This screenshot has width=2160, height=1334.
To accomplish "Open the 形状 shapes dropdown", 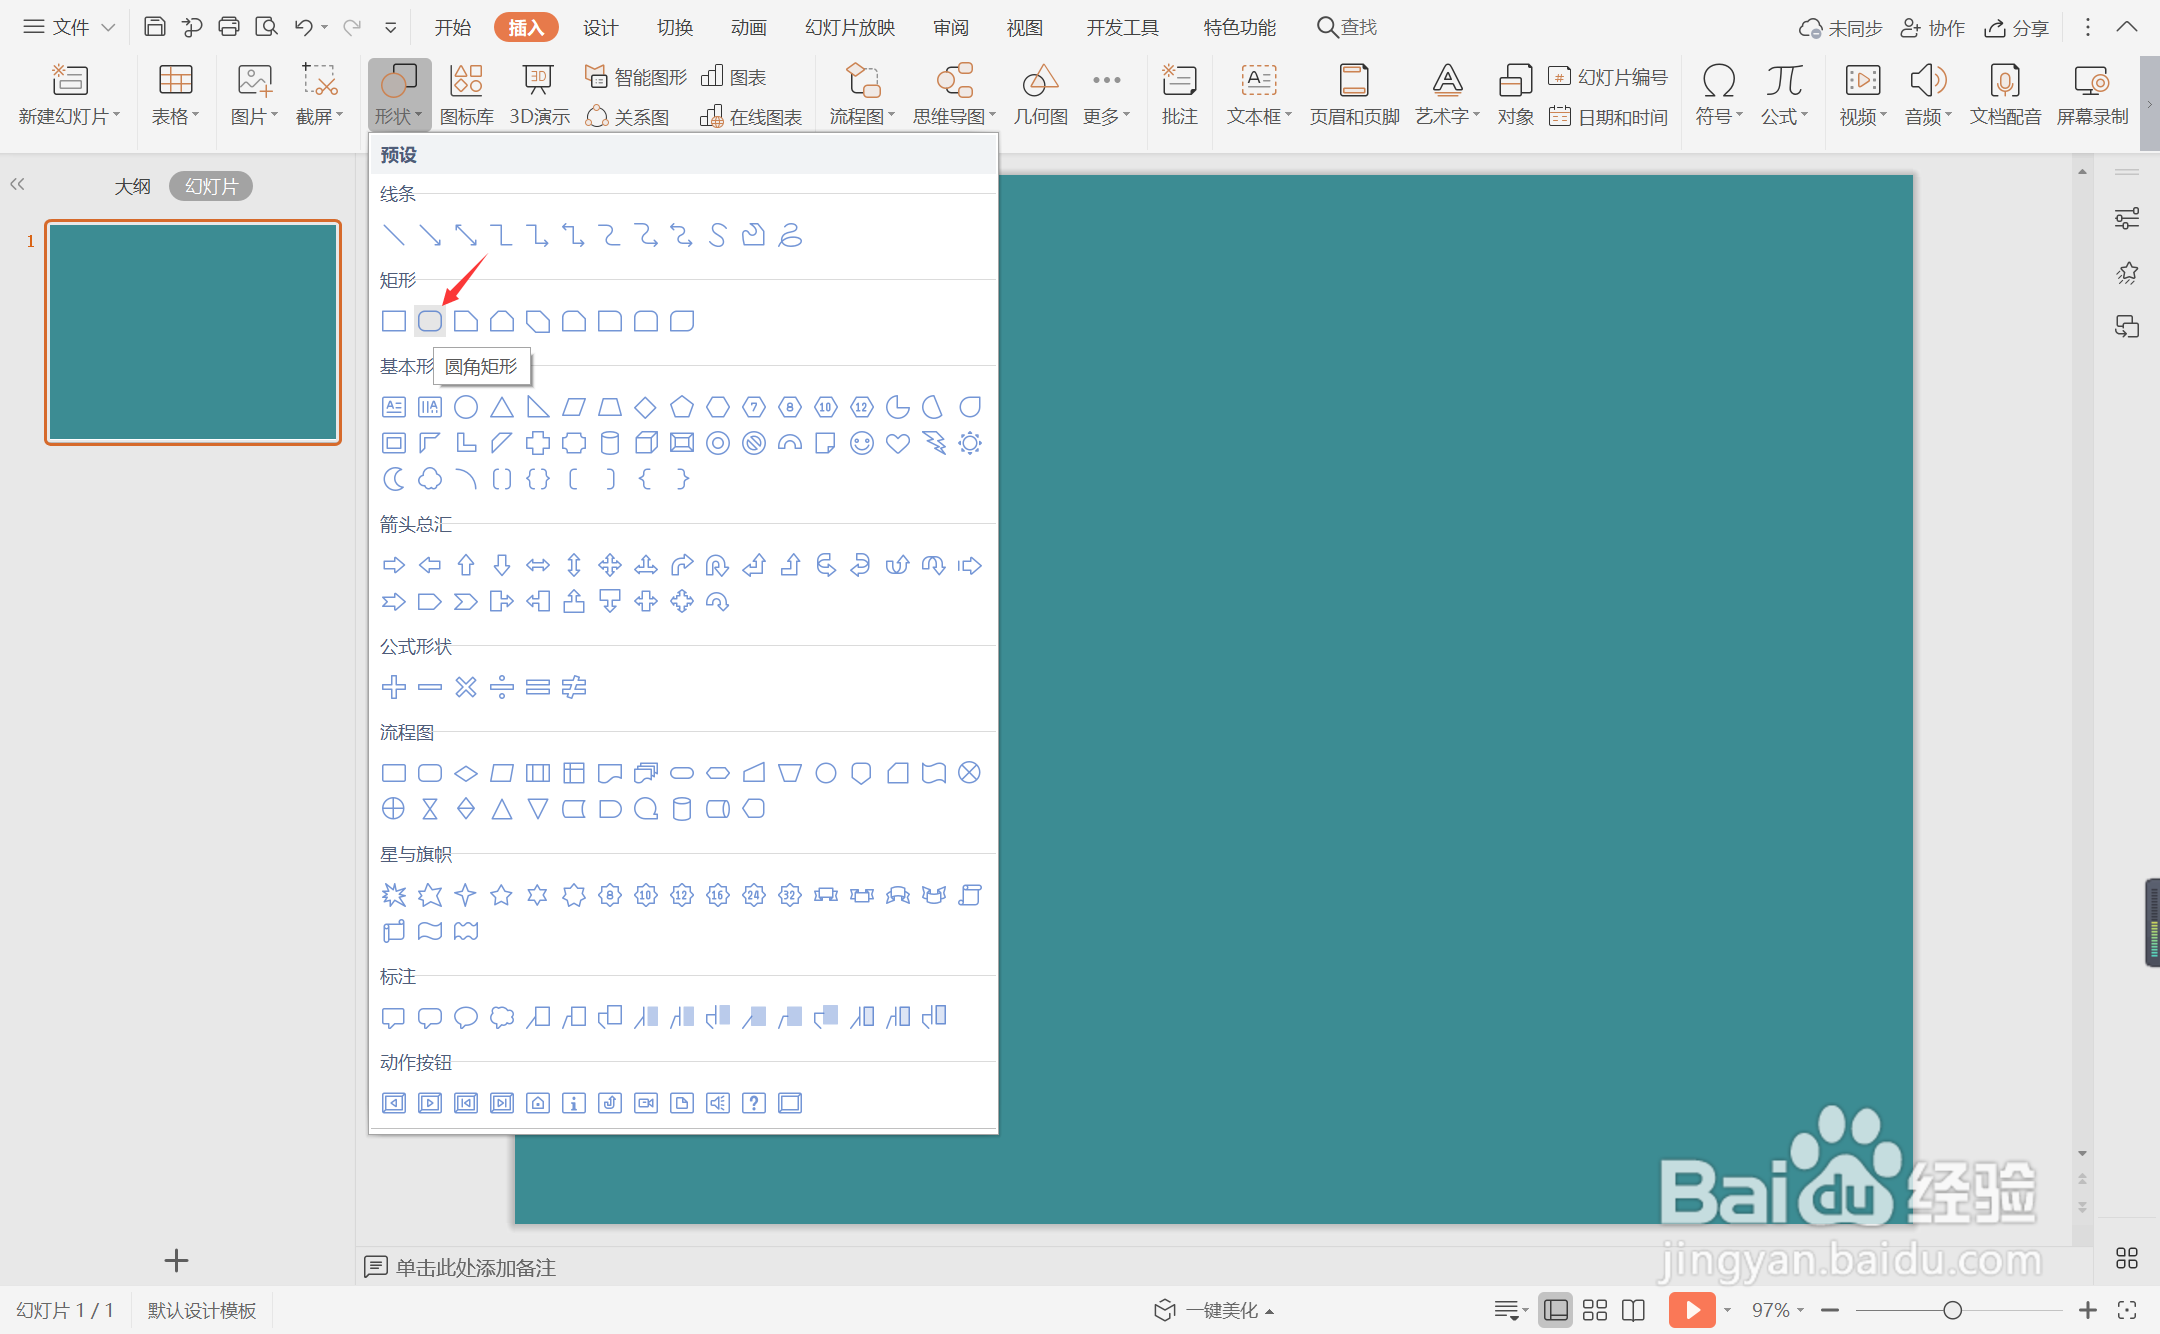I will click(x=399, y=95).
